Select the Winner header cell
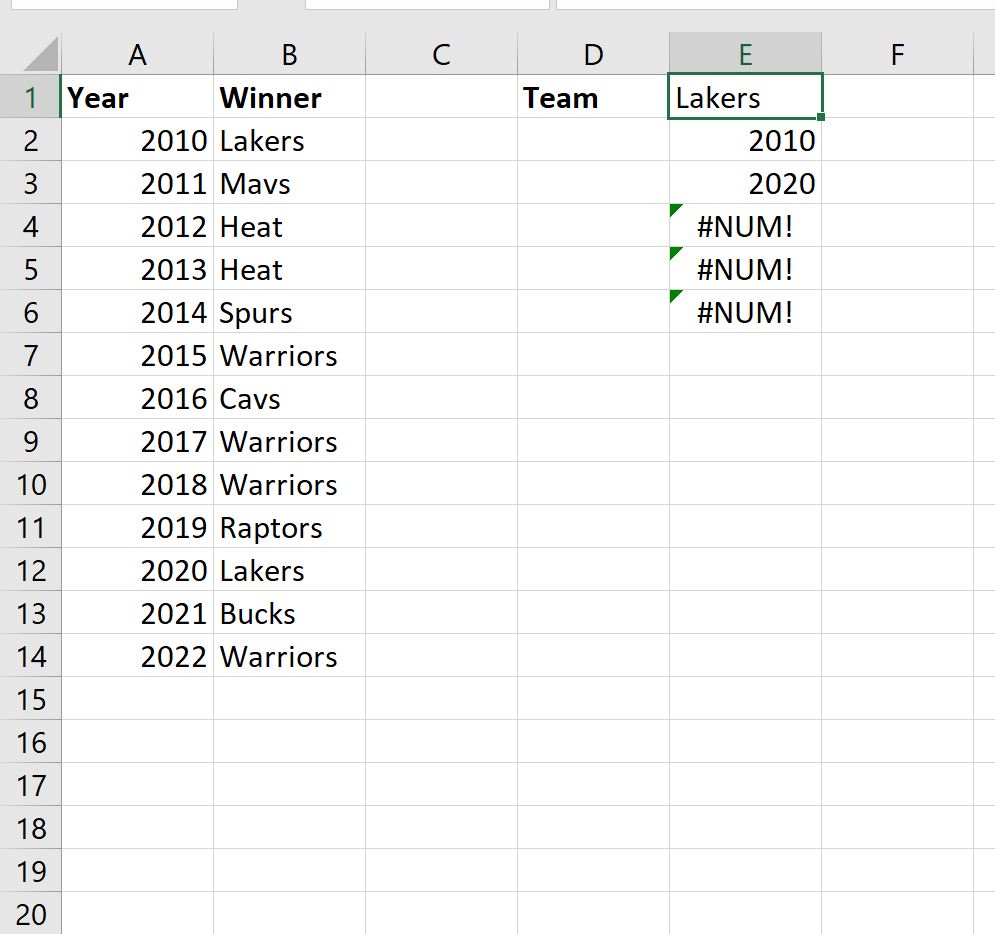This screenshot has height=934, width=995. point(289,98)
